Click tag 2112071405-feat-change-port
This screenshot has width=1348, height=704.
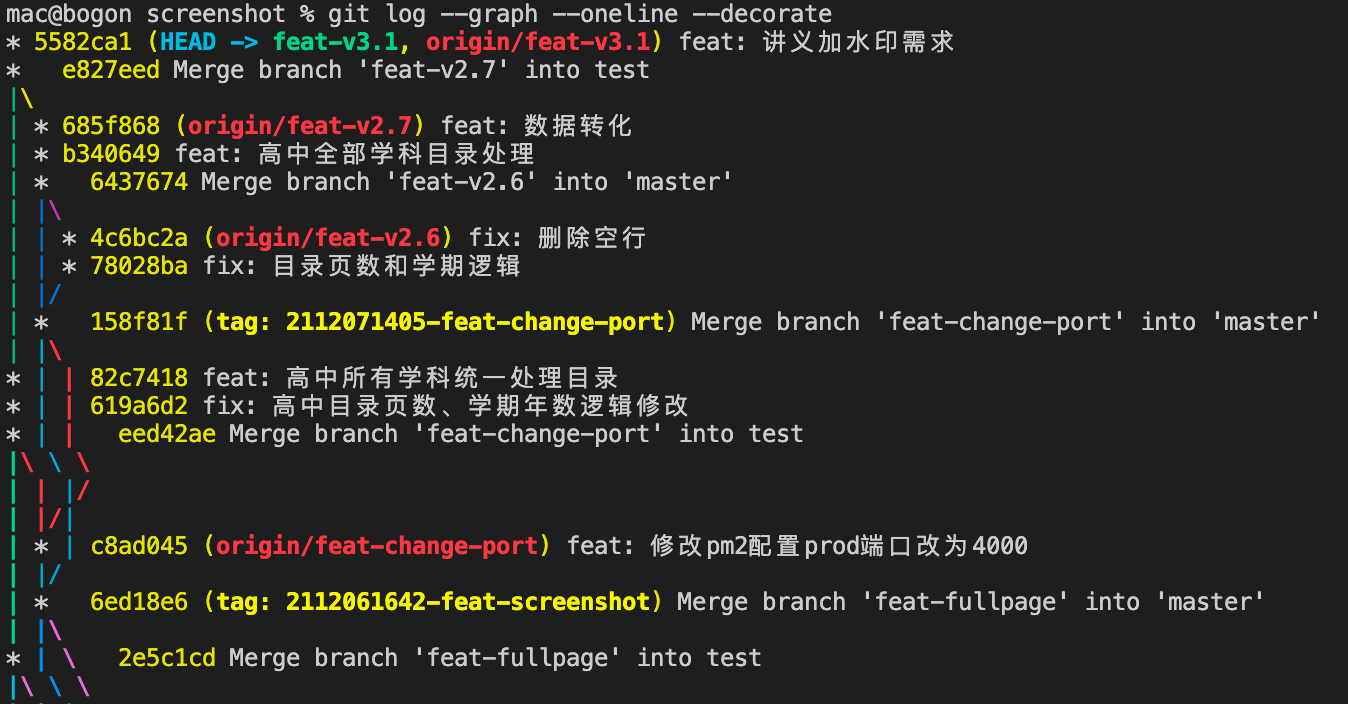pyautogui.click(x=475, y=322)
